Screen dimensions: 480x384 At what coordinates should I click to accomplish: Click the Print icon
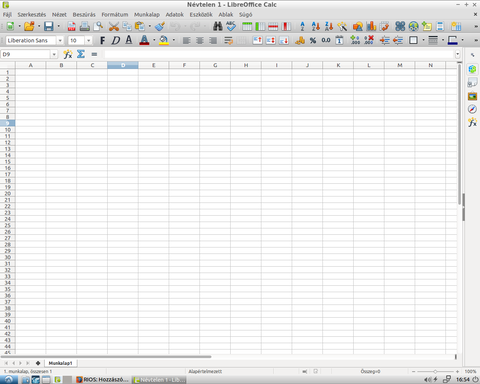(85, 26)
